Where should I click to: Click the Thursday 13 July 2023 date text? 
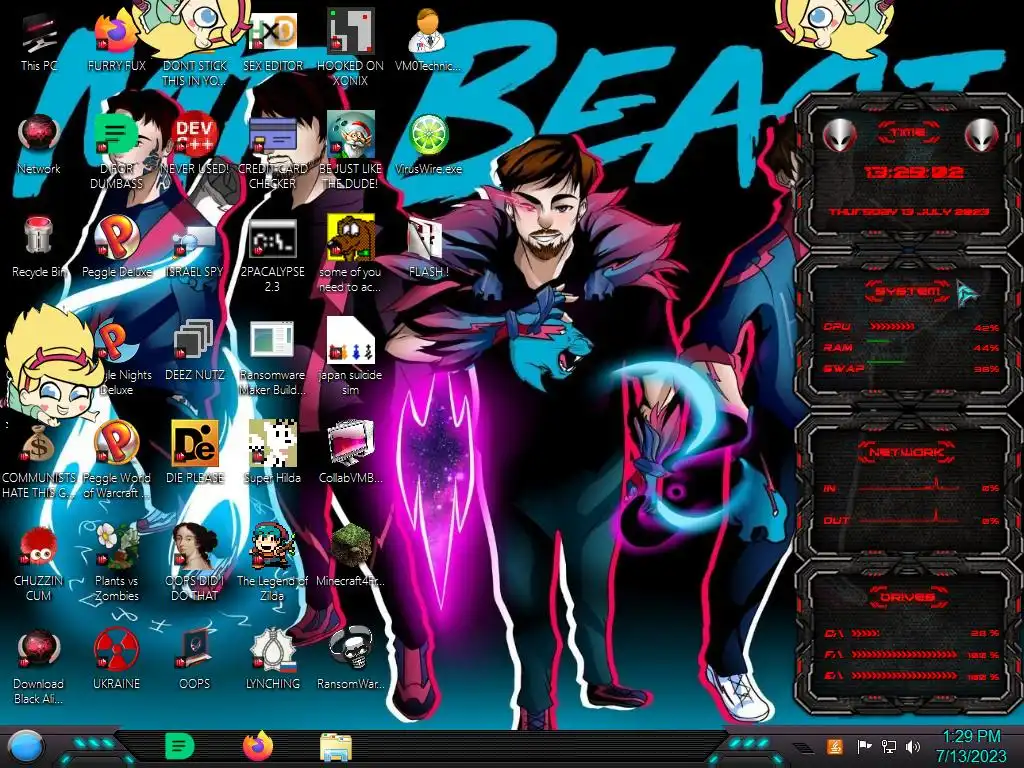[x=909, y=212]
